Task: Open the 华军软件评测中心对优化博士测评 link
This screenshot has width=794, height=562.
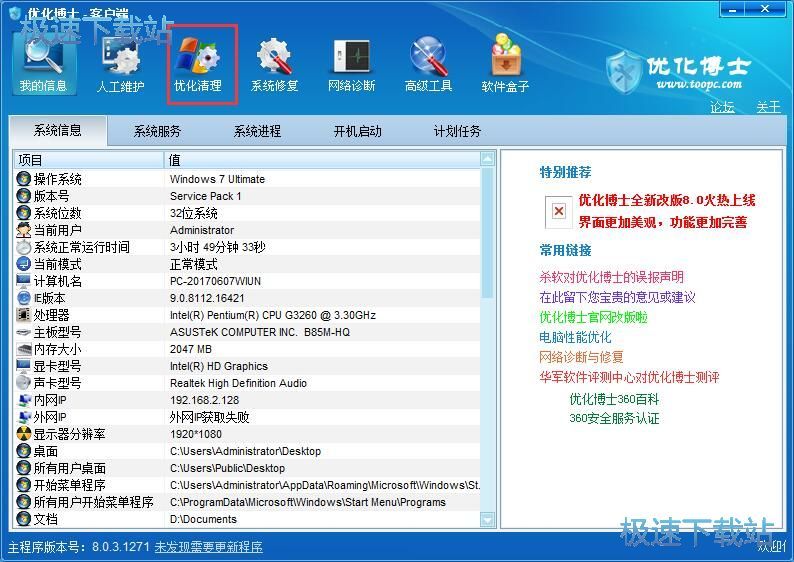Action: 629,377
